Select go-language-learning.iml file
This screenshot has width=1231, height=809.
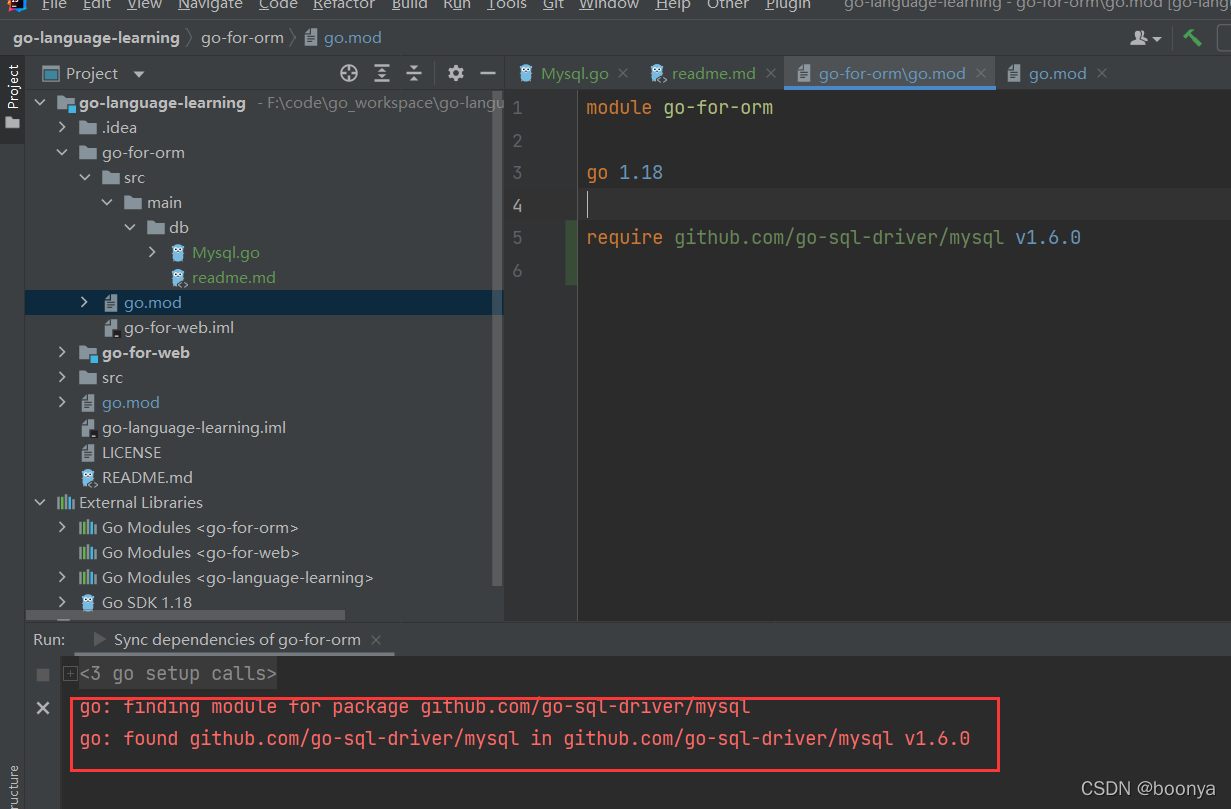coord(194,428)
